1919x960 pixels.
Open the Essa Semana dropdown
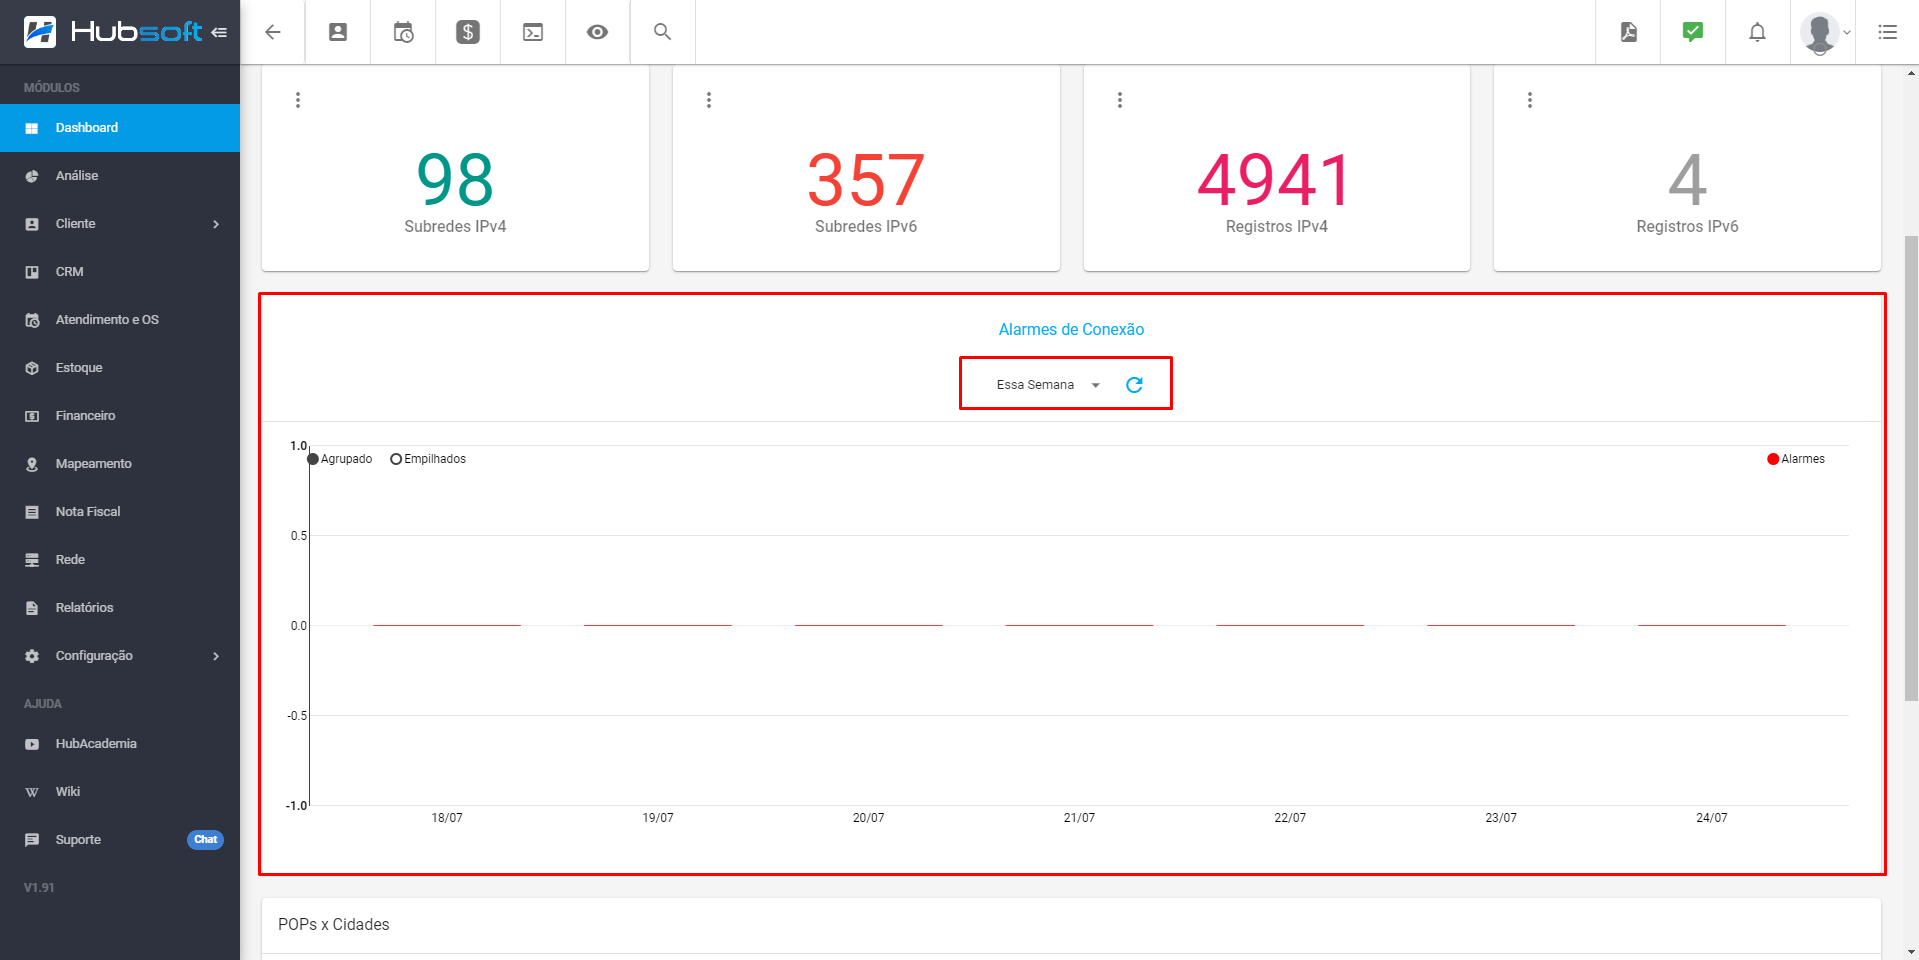pos(1045,384)
